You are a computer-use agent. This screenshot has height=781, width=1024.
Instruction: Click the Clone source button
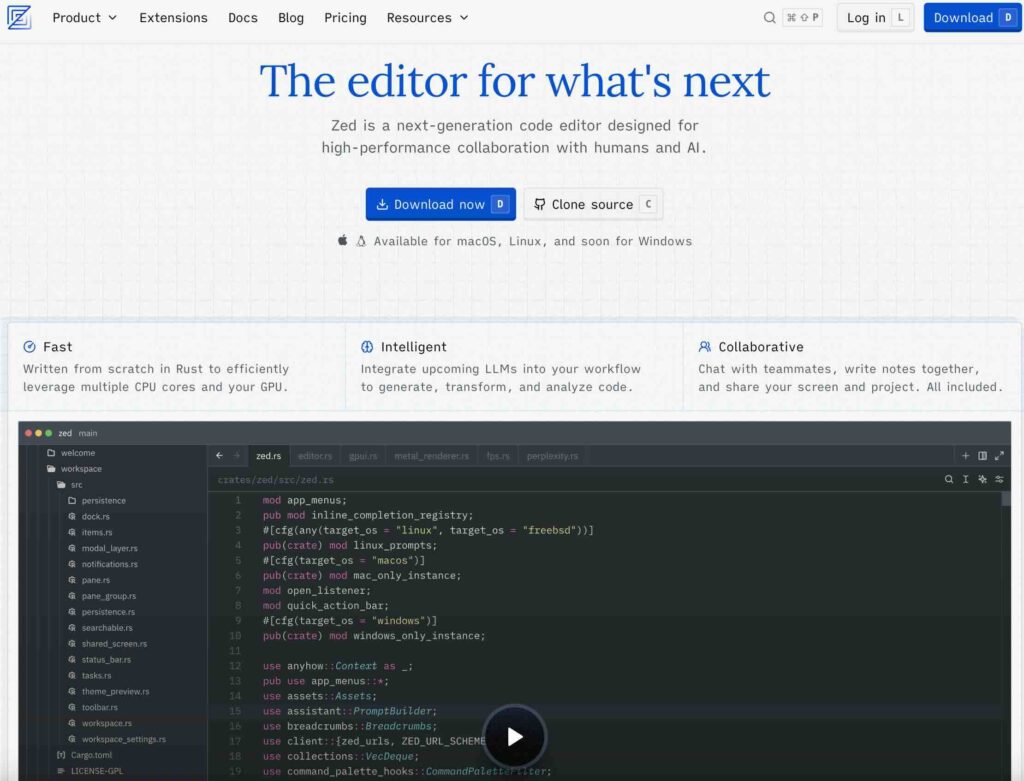point(594,204)
